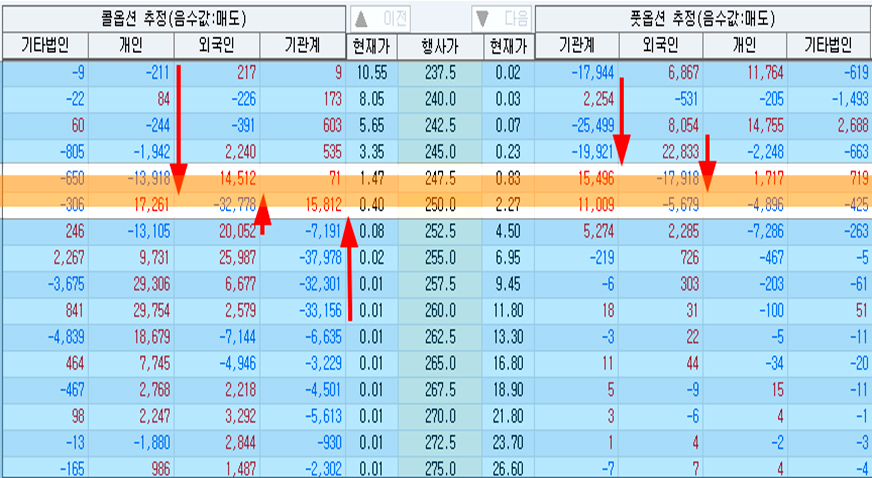Click 개인 header under put options

pos(745,45)
